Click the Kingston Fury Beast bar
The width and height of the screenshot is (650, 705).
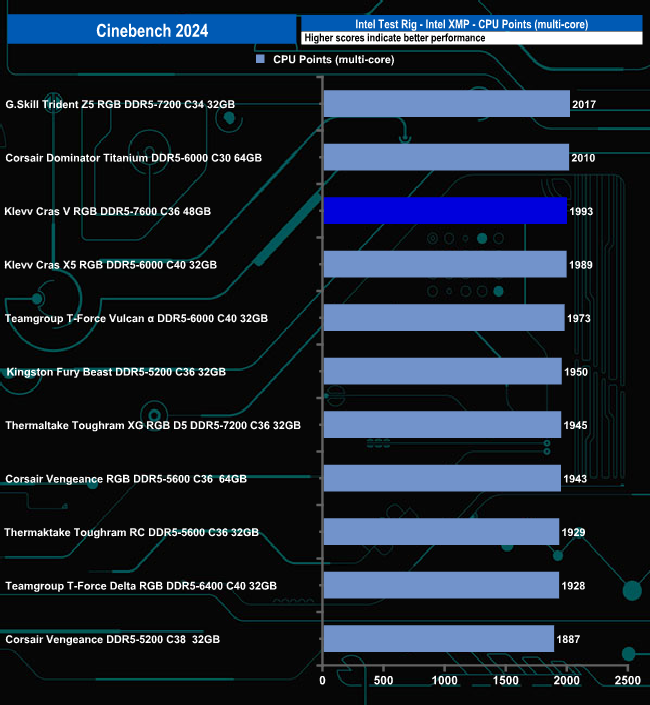(x=443, y=371)
